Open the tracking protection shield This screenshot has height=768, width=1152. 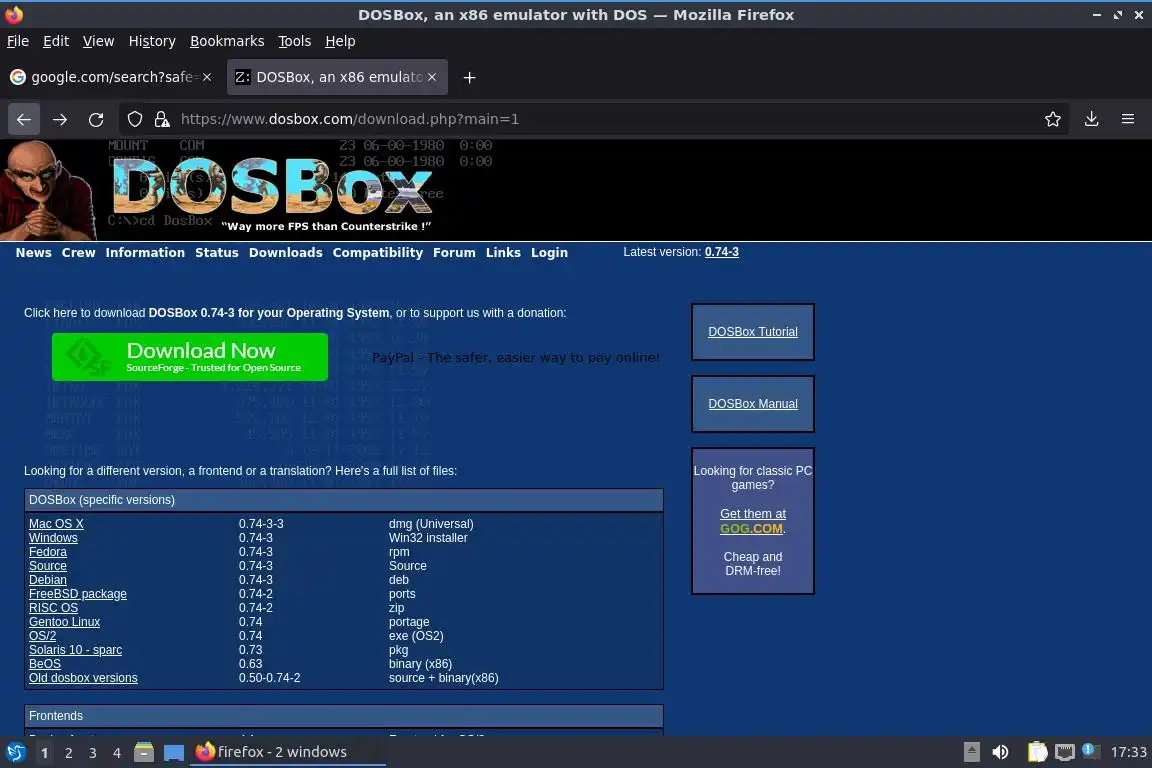tap(135, 119)
